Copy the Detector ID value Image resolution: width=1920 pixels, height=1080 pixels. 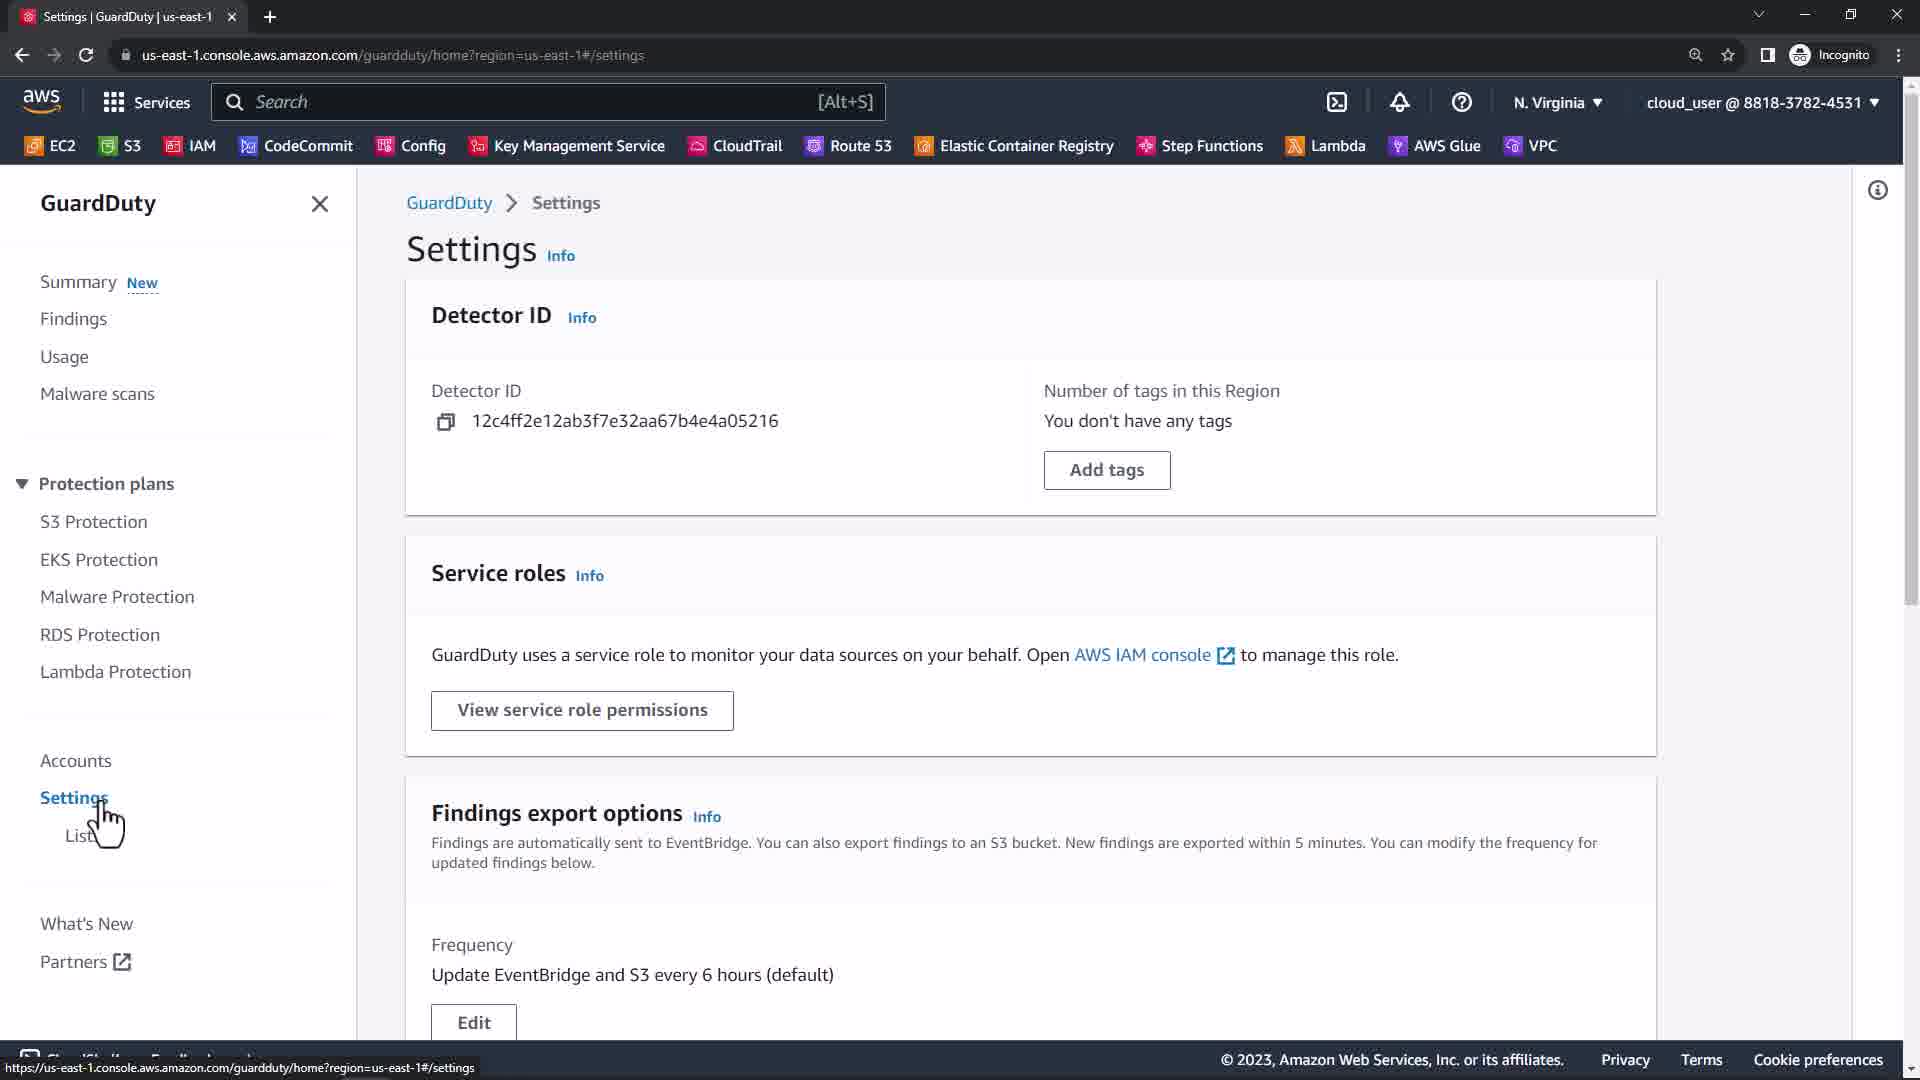[446, 422]
